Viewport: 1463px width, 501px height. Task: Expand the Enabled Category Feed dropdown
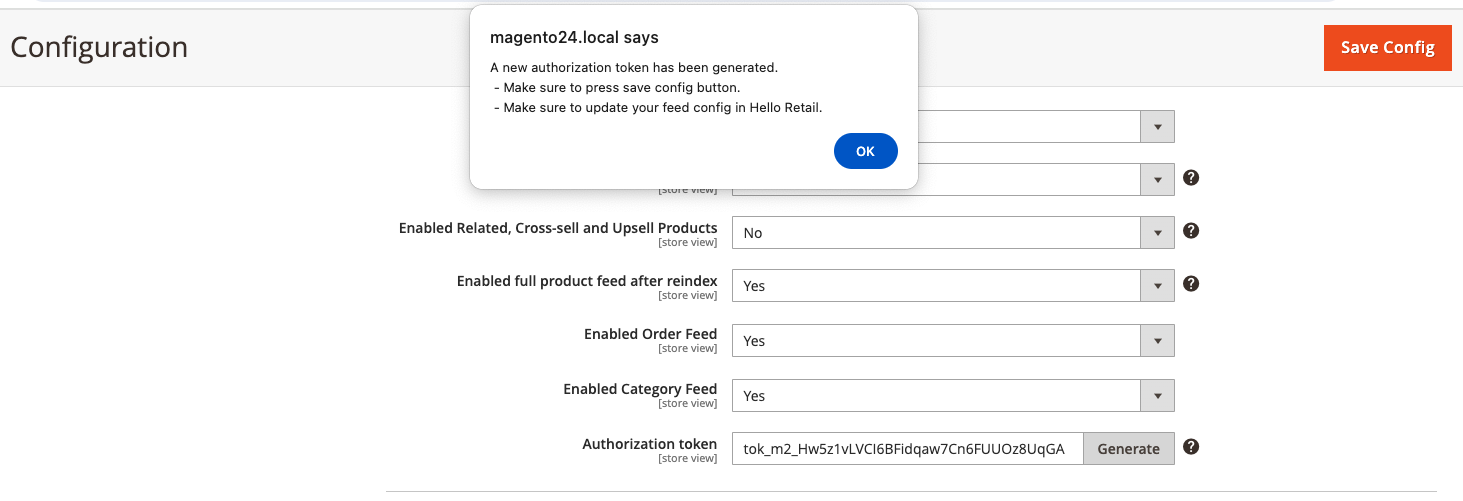[x=952, y=396]
